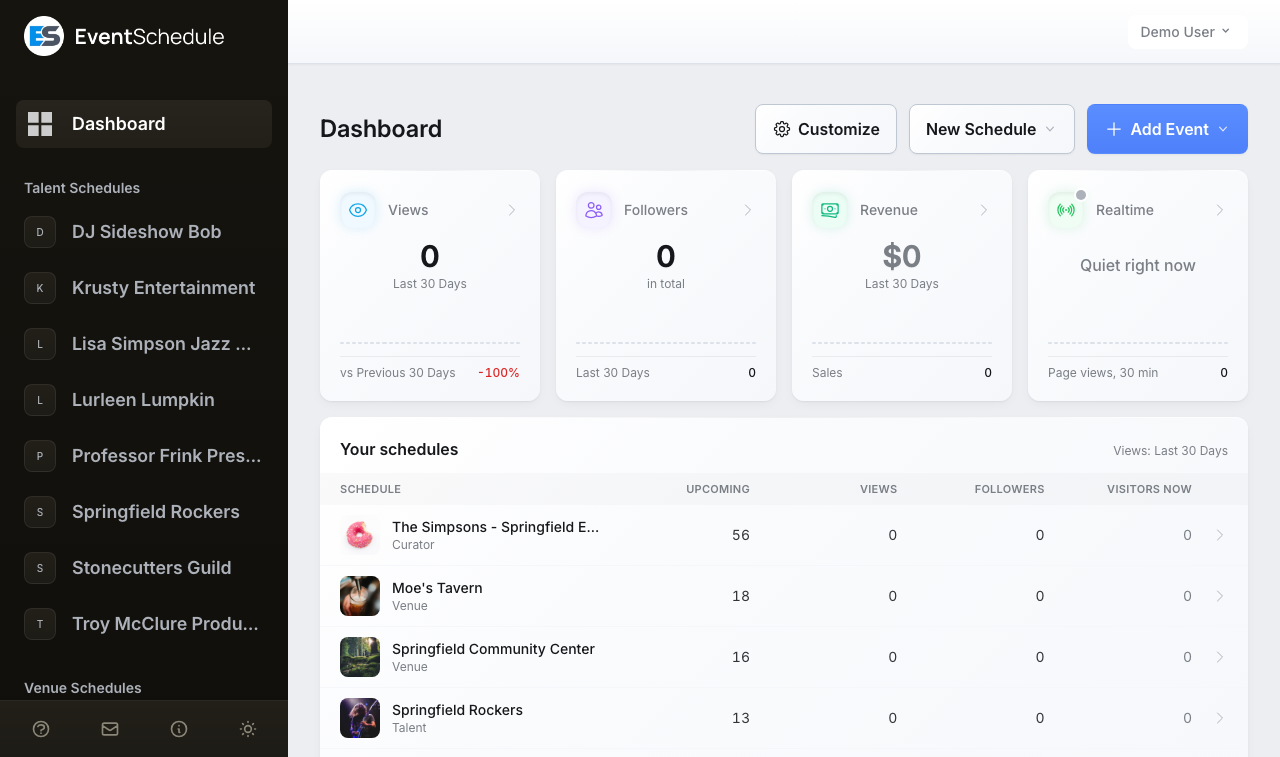1280x757 pixels.
Task: Click Springfield Rockers sidebar letter avatar
Action: pyautogui.click(x=40, y=512)
